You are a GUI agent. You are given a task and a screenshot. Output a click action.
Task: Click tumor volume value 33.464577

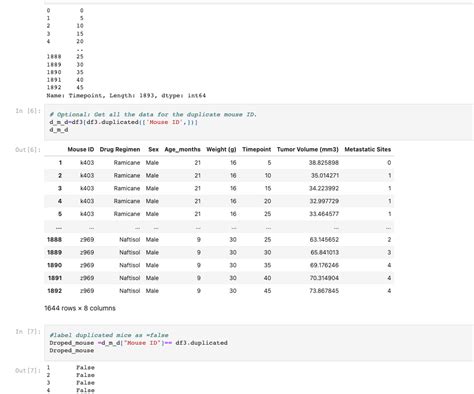pos(324,214)
